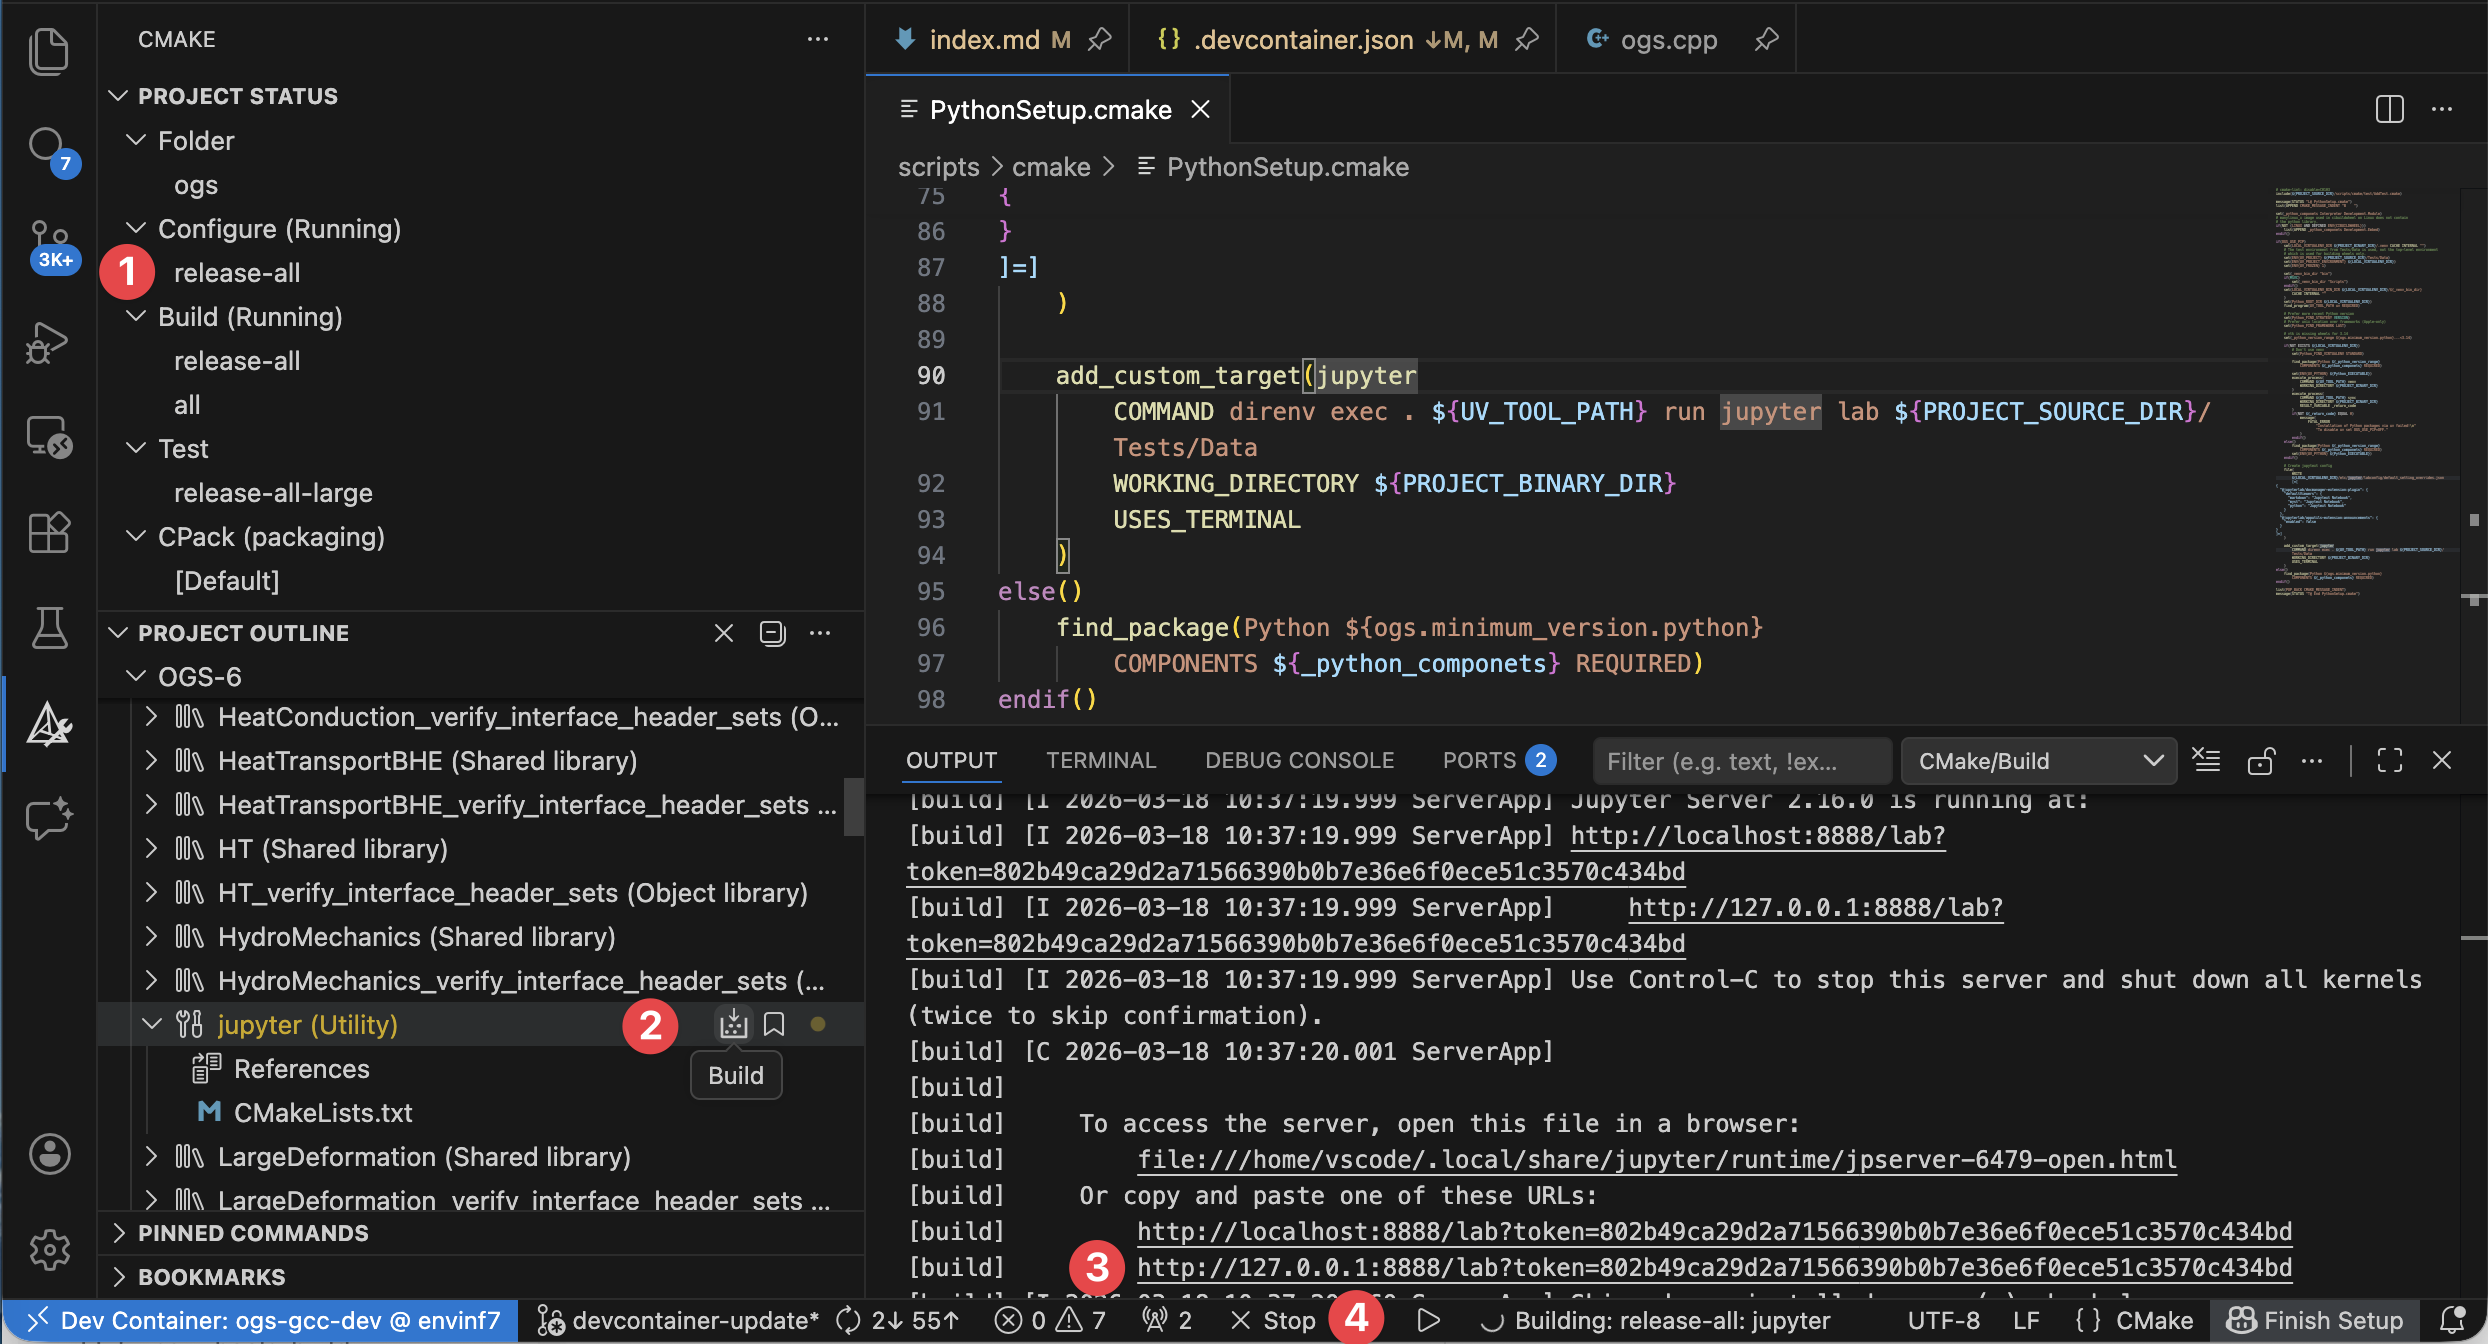
Task: Collapse the Project Status section
Action: (x=119, y=96)
